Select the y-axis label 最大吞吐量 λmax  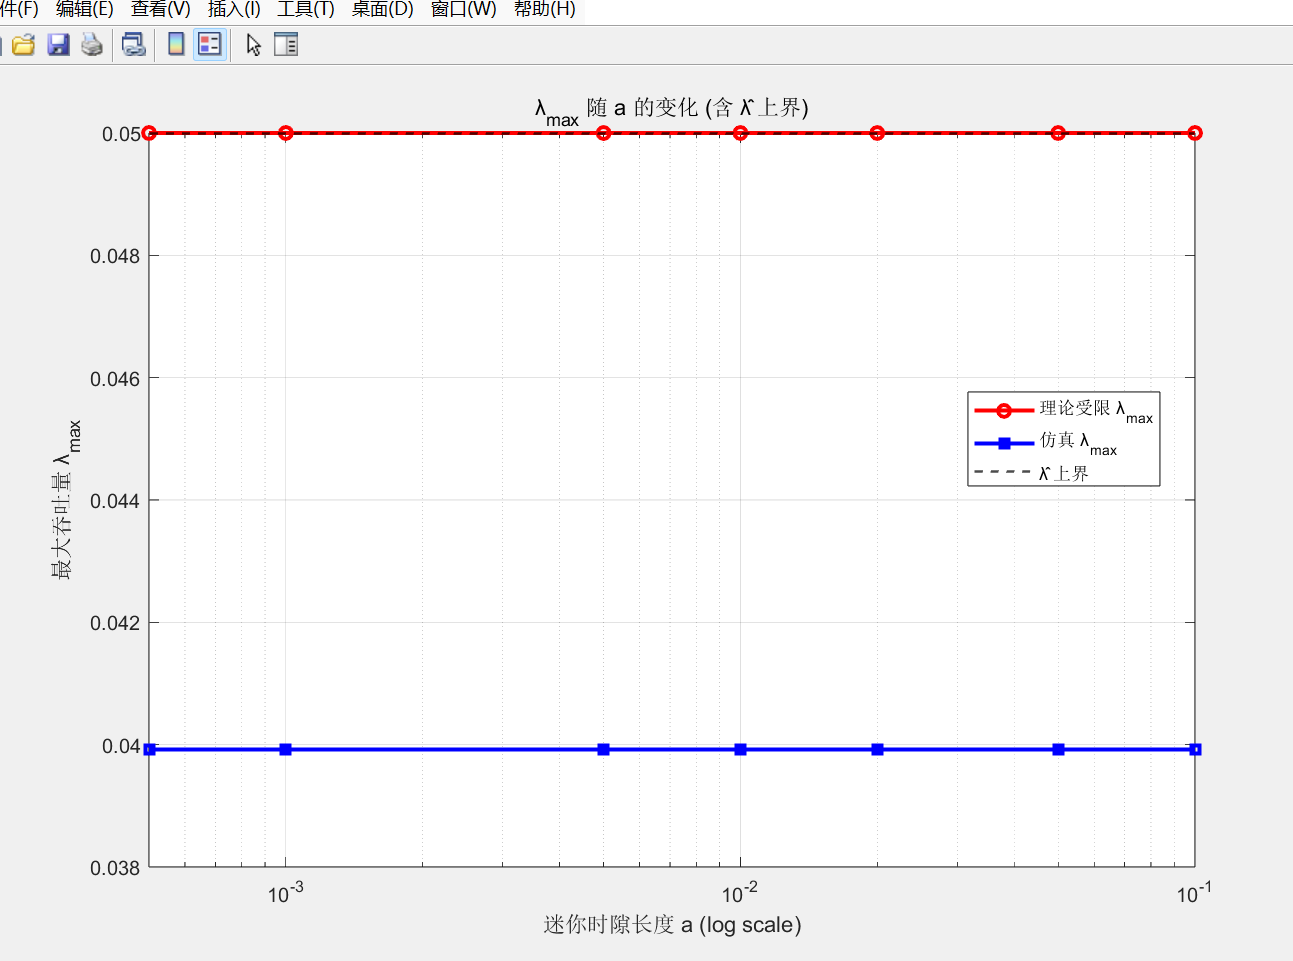66,499
